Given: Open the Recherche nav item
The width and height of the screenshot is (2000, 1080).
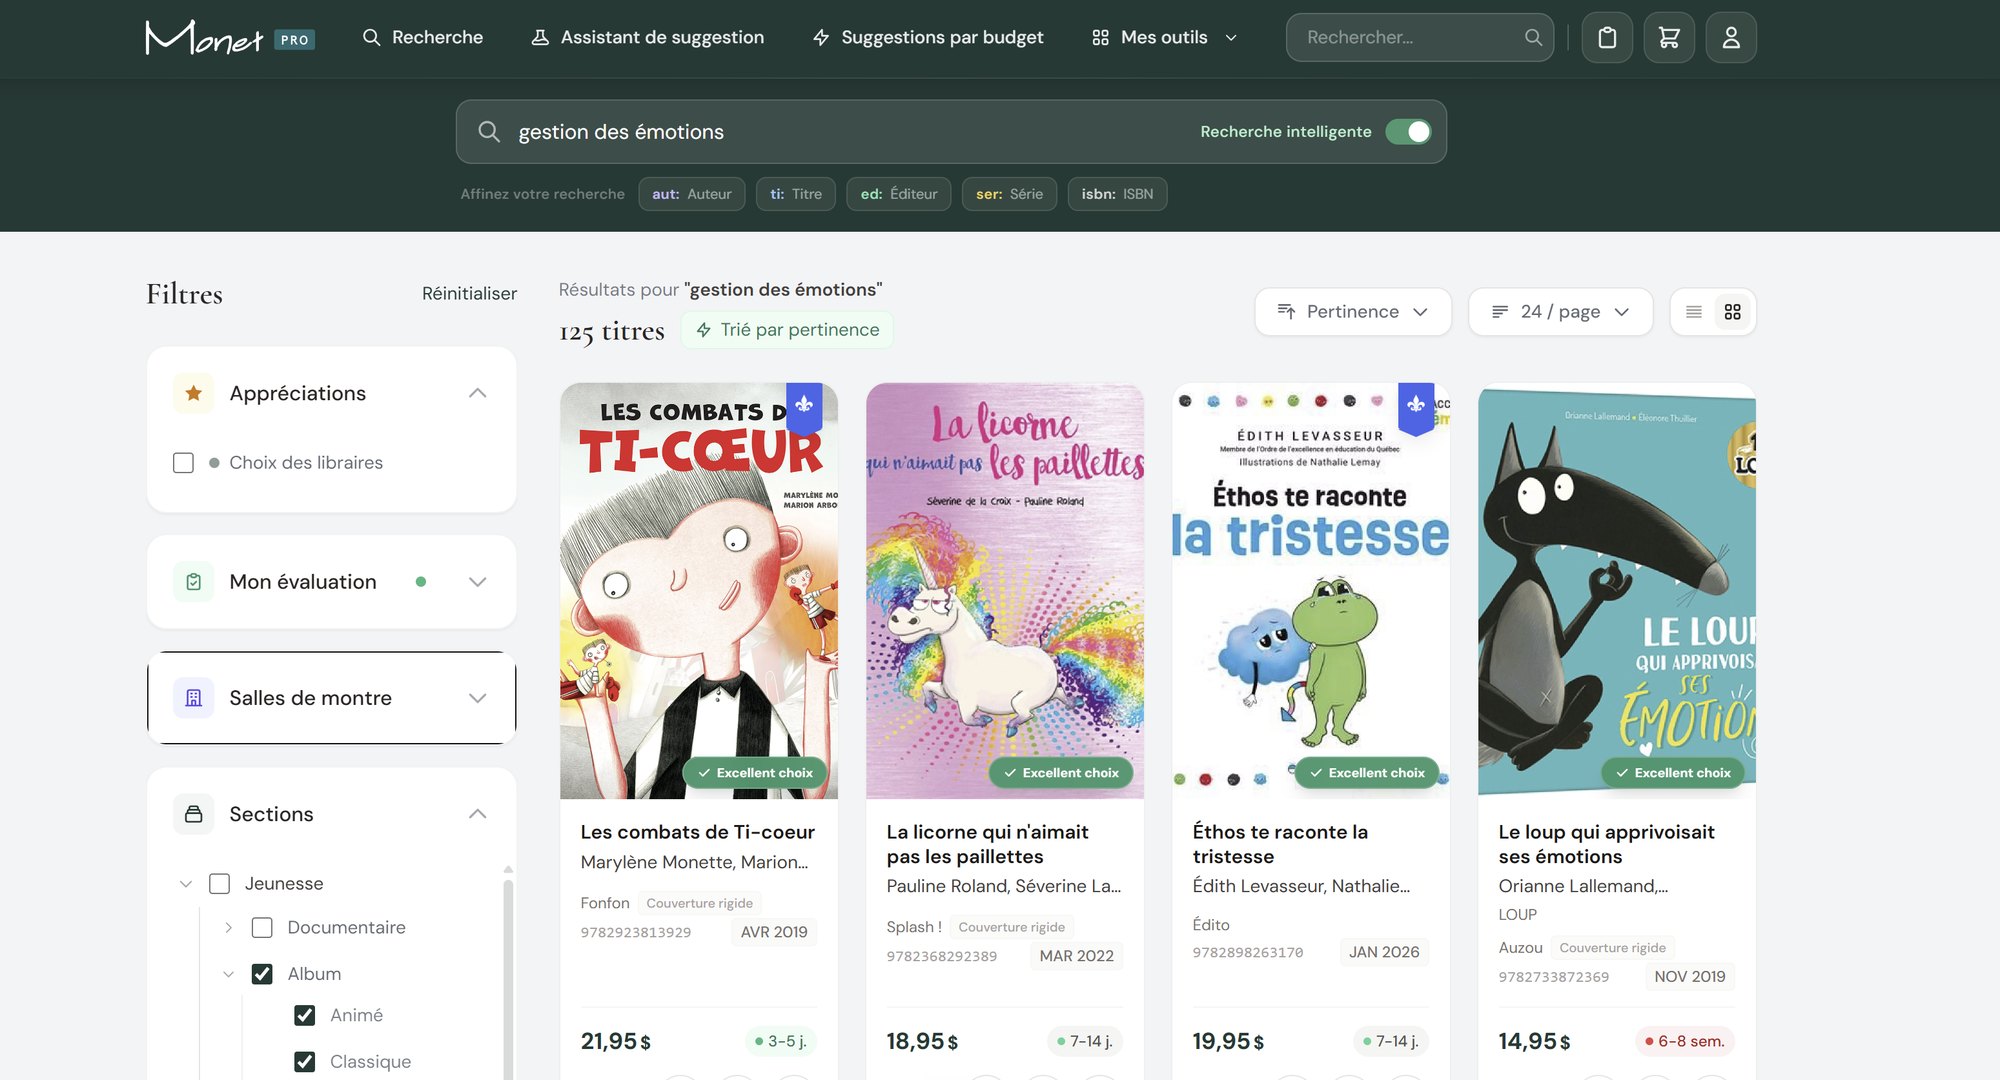Looking at the screenshot, I should pos(423,37).
